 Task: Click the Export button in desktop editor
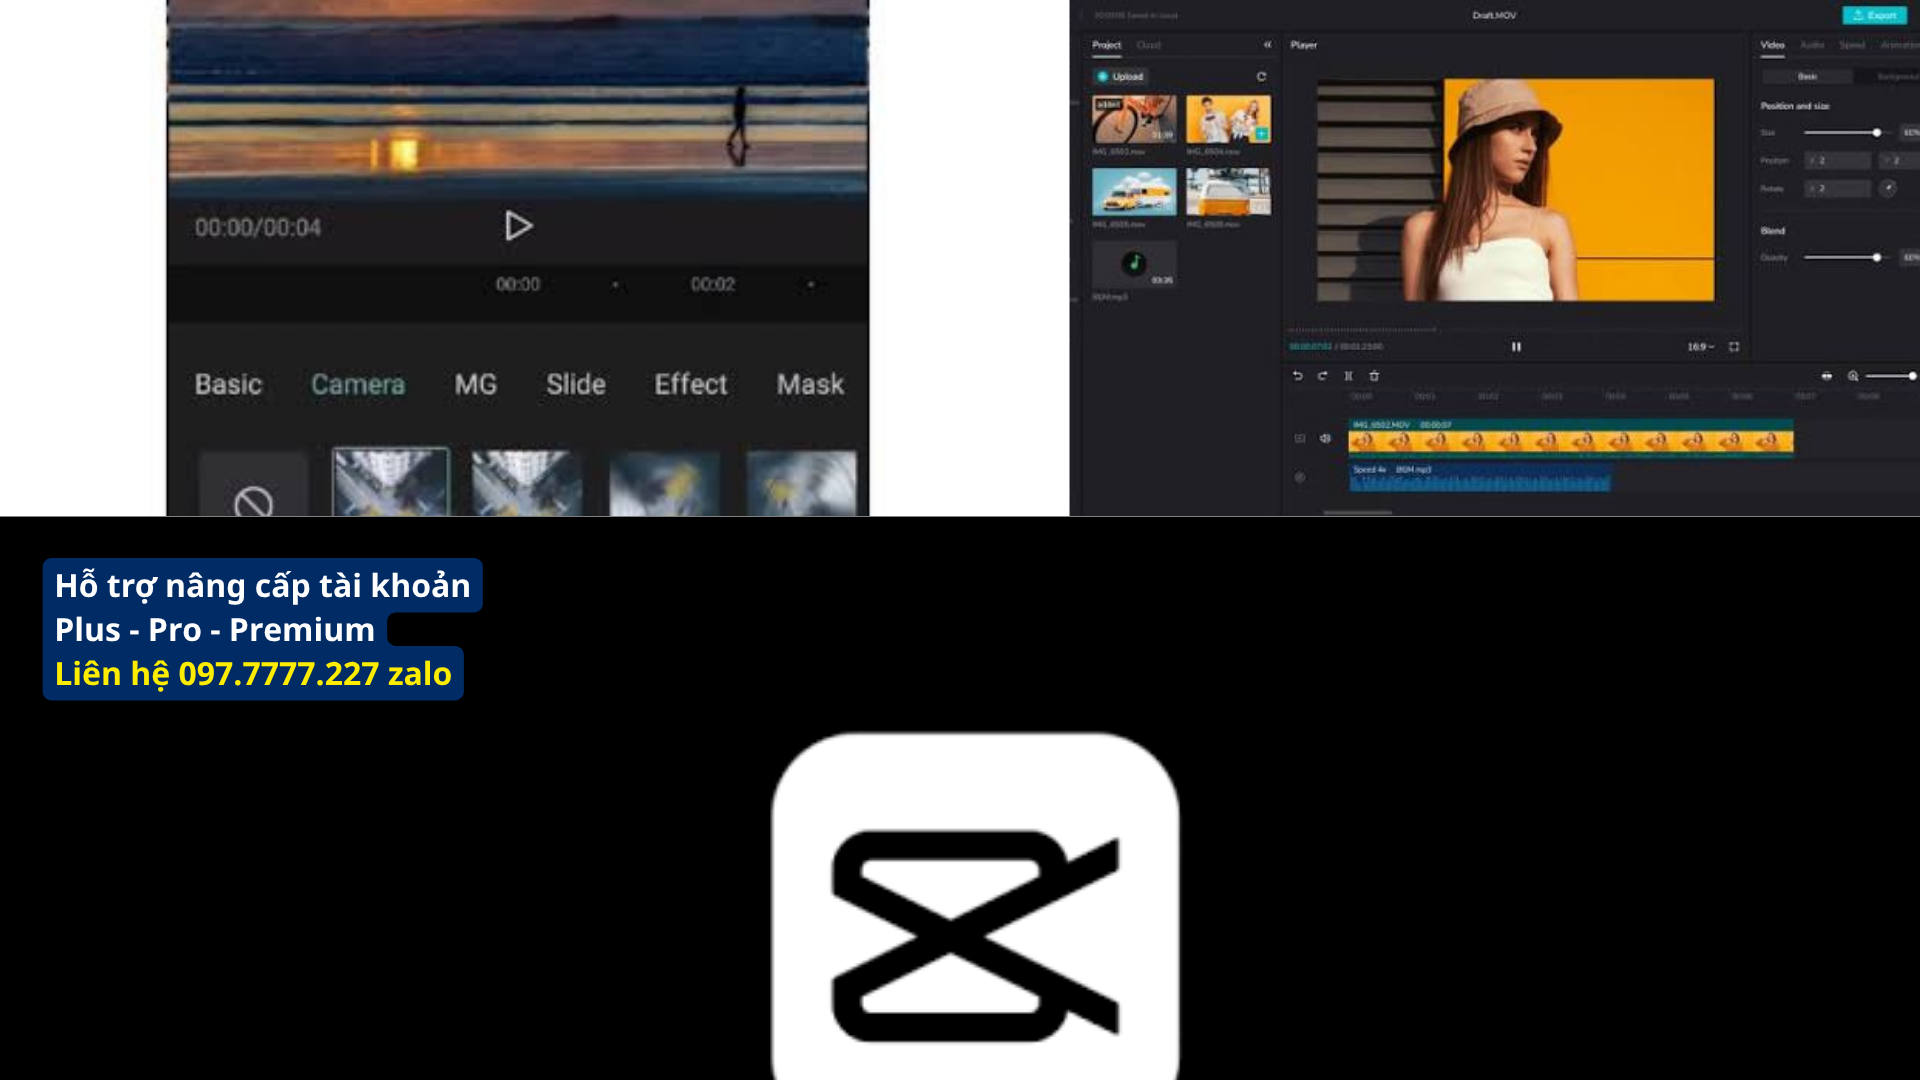click(1874, 15)
